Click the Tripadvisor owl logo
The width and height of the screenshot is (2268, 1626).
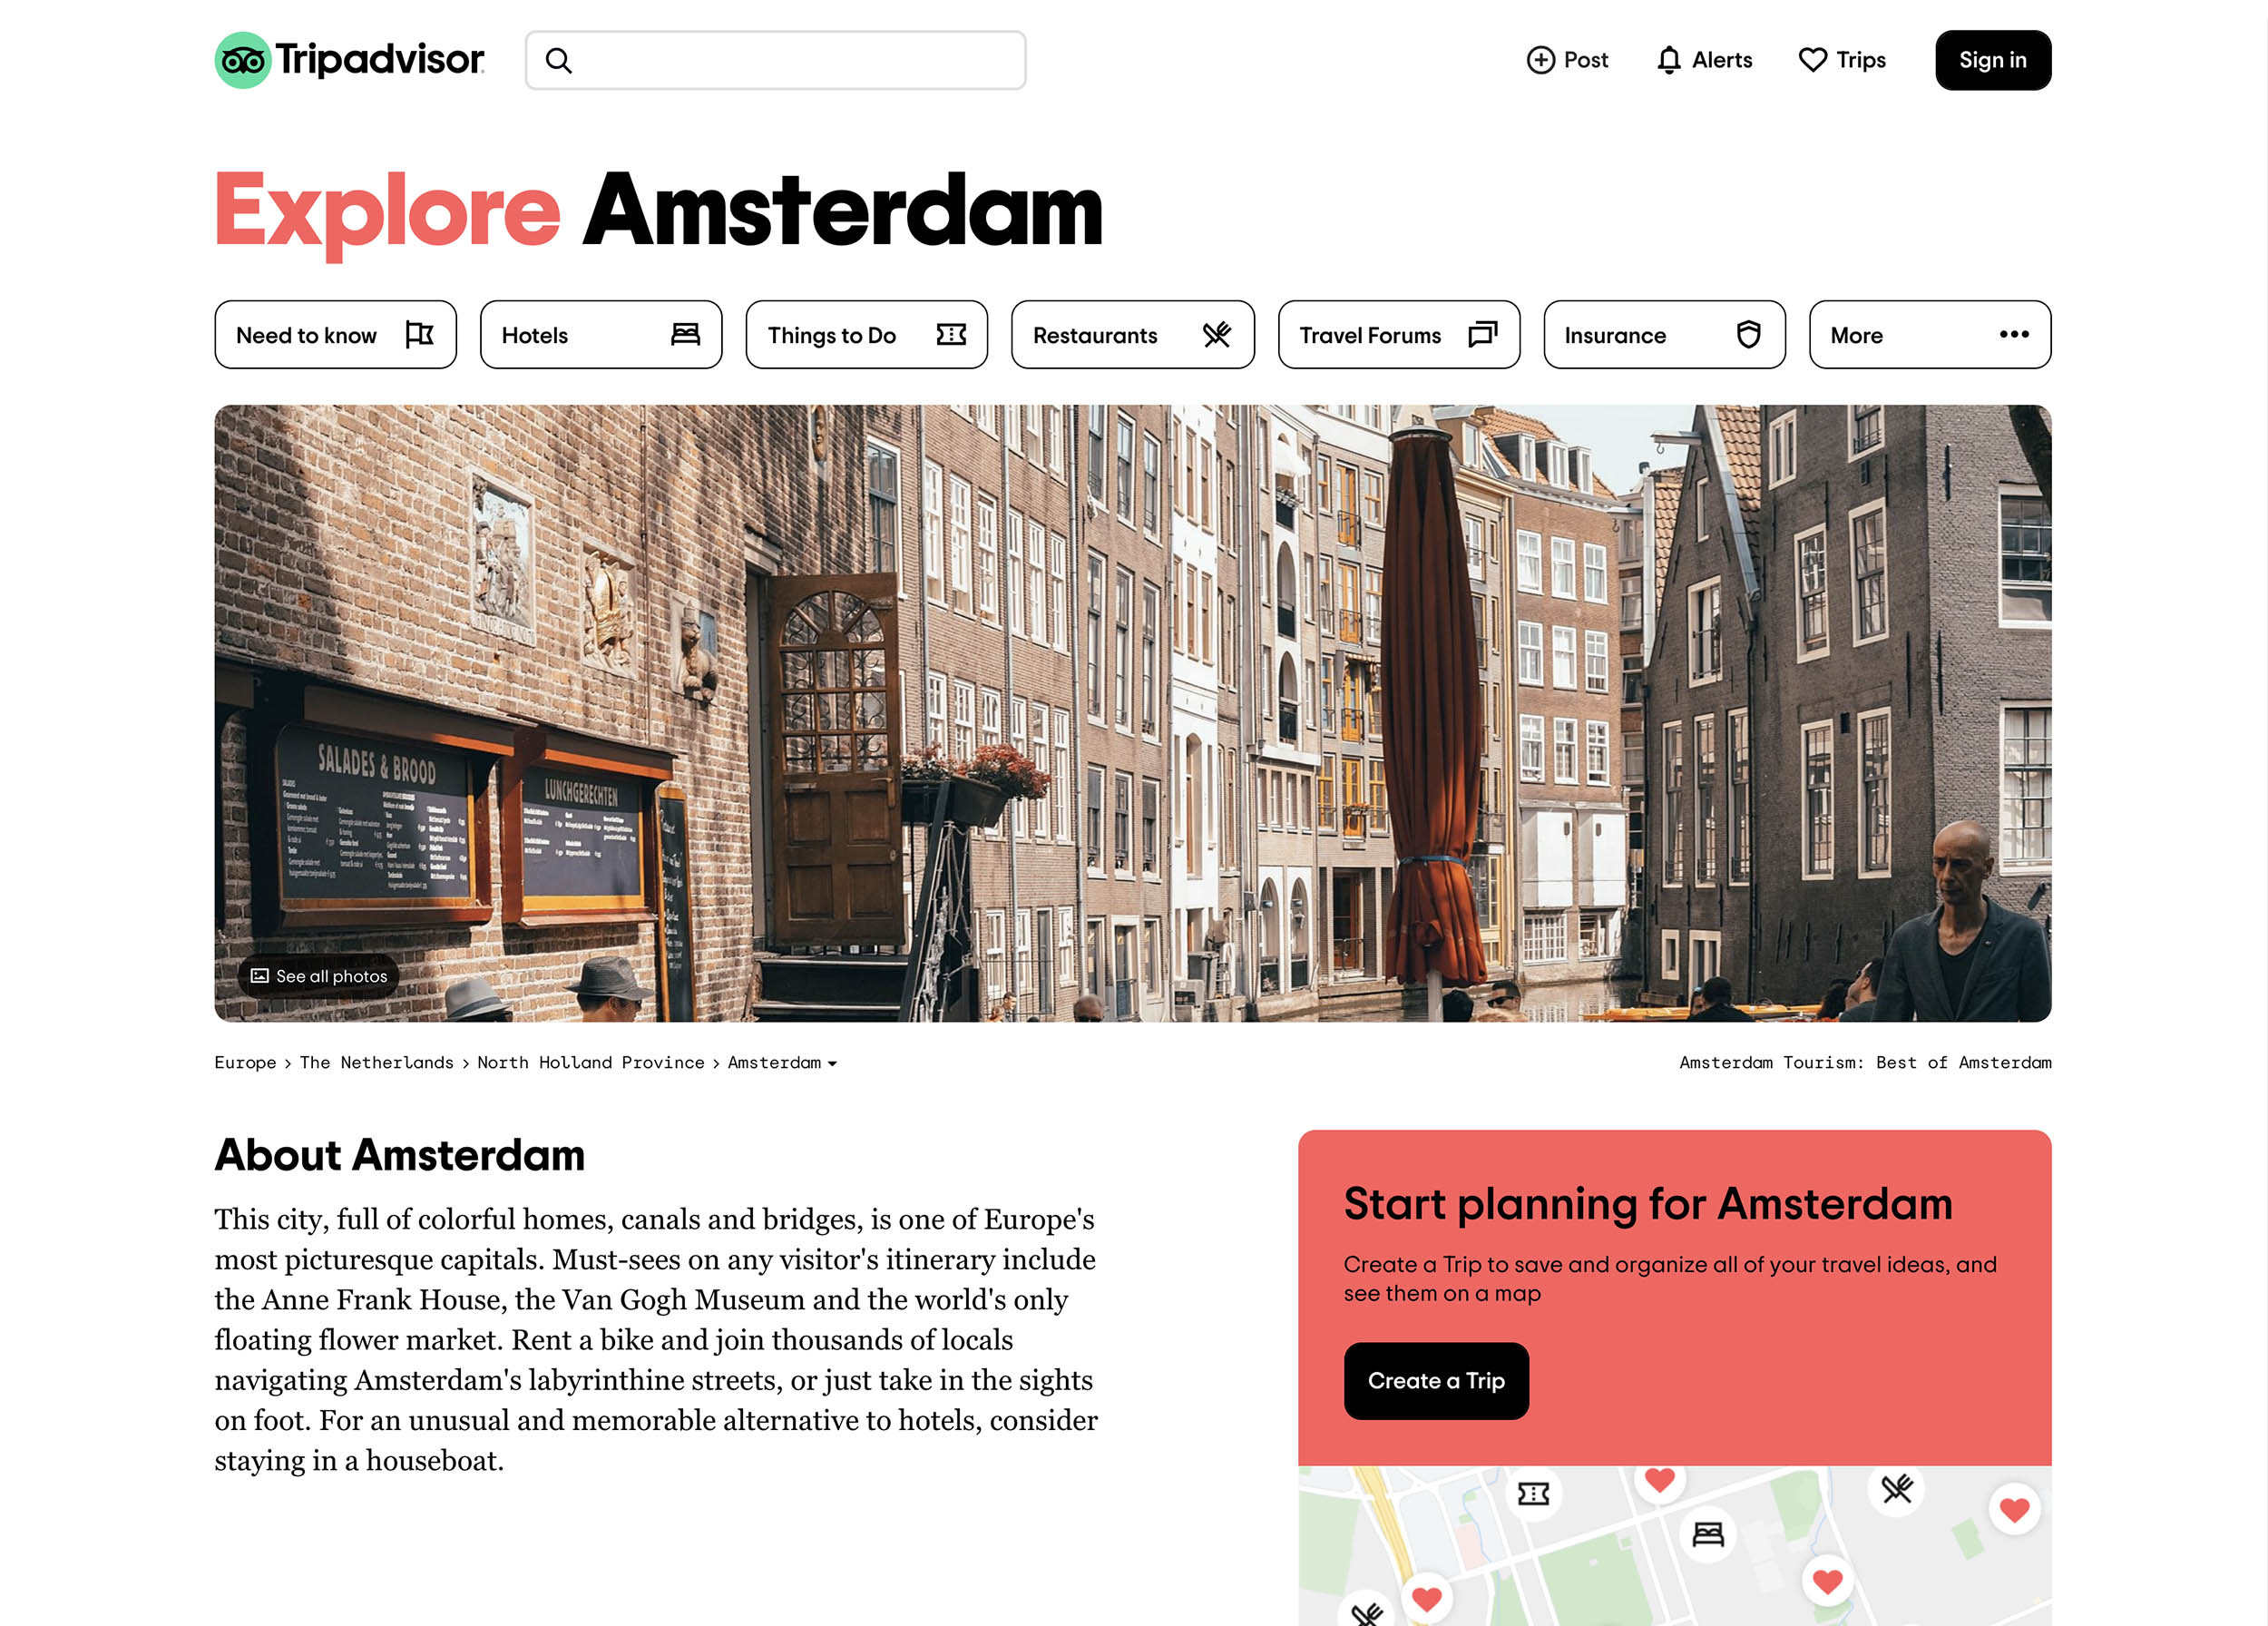243,60
